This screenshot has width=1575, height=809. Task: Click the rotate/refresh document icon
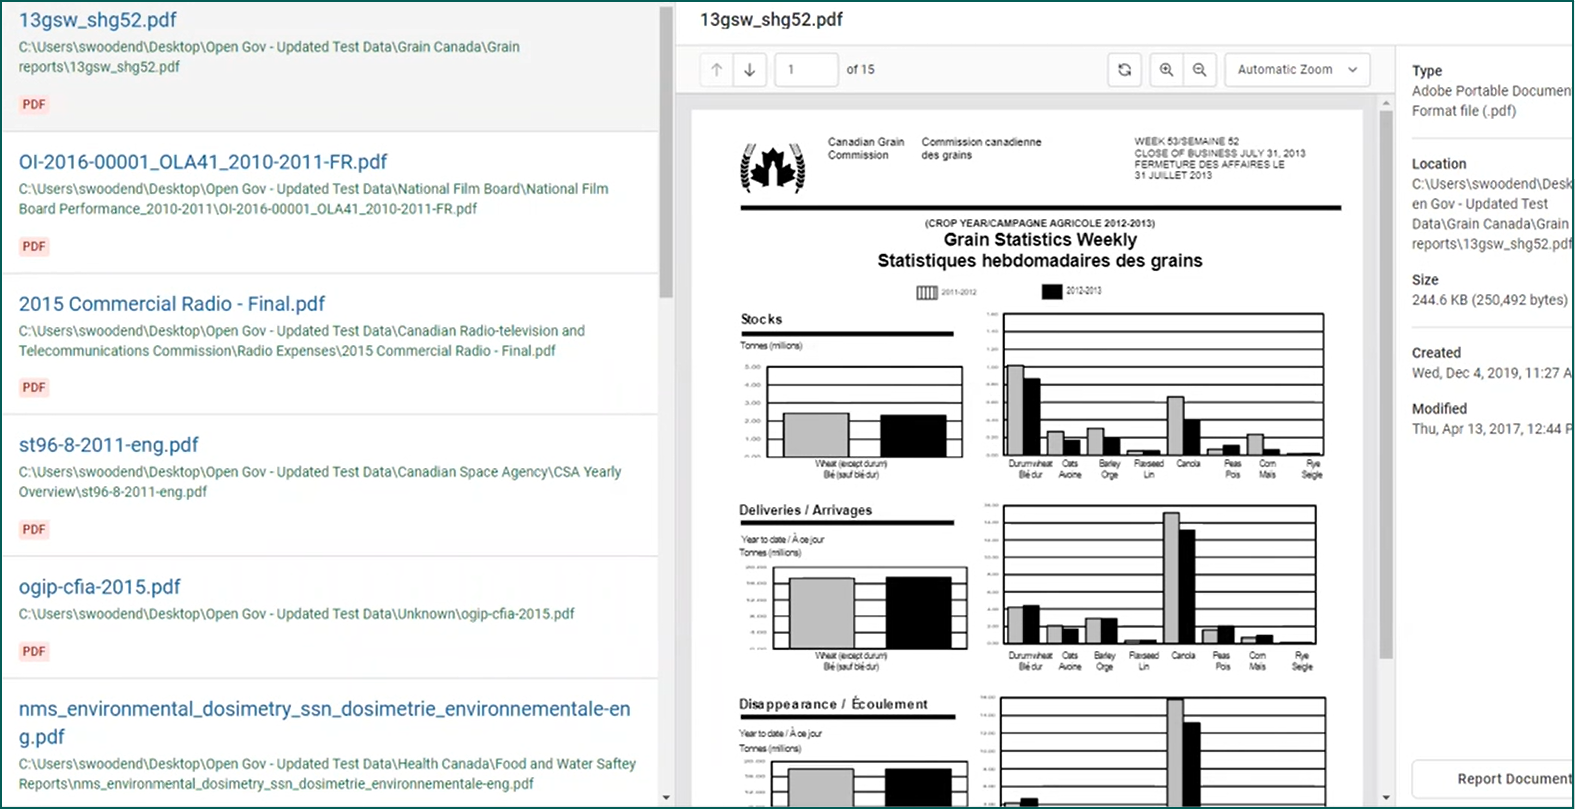1125,70
